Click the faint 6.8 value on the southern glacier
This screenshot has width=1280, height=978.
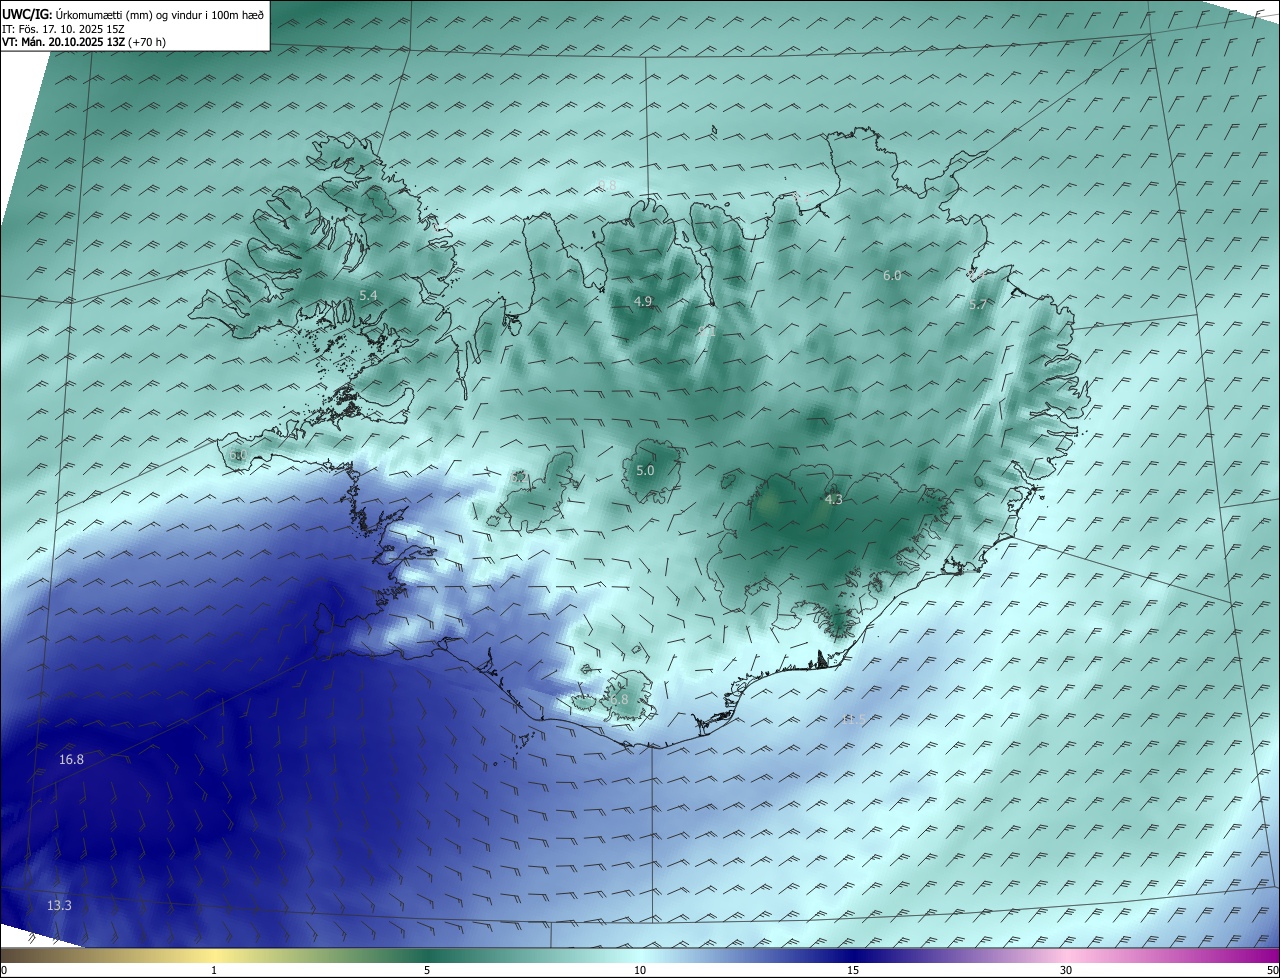(619, 700)
